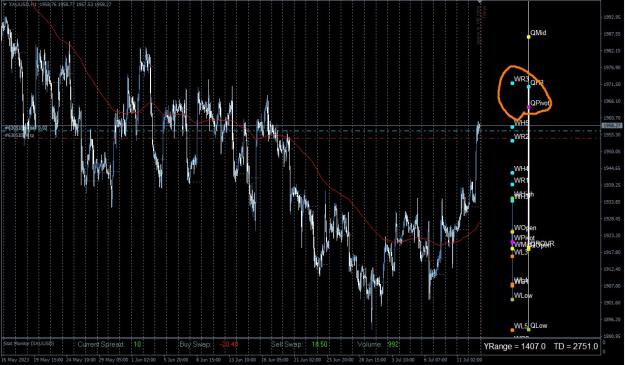This screenshot has width=625, height=365.
Task: Click the WH4 level label
Action: [521, 169]
